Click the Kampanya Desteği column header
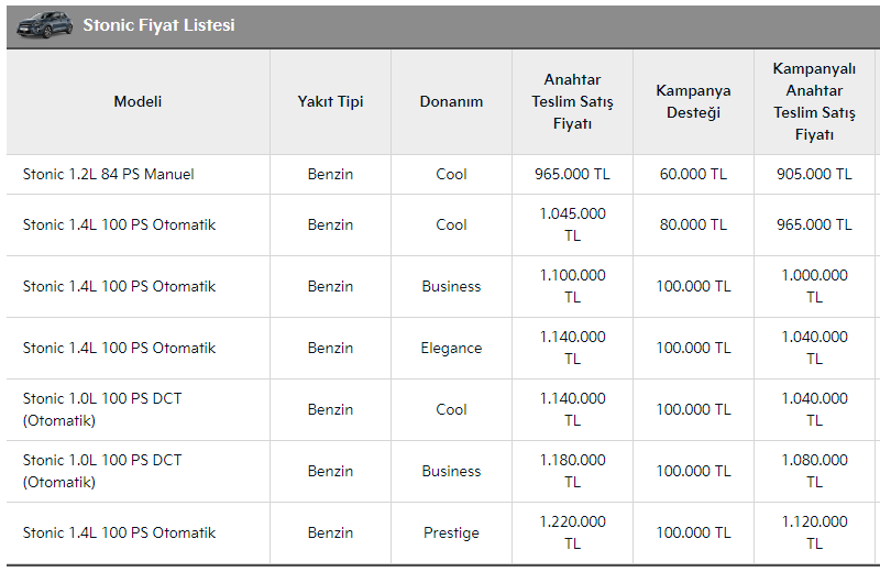880x572 pixels. pyautogui.click(x=693, y=101)
